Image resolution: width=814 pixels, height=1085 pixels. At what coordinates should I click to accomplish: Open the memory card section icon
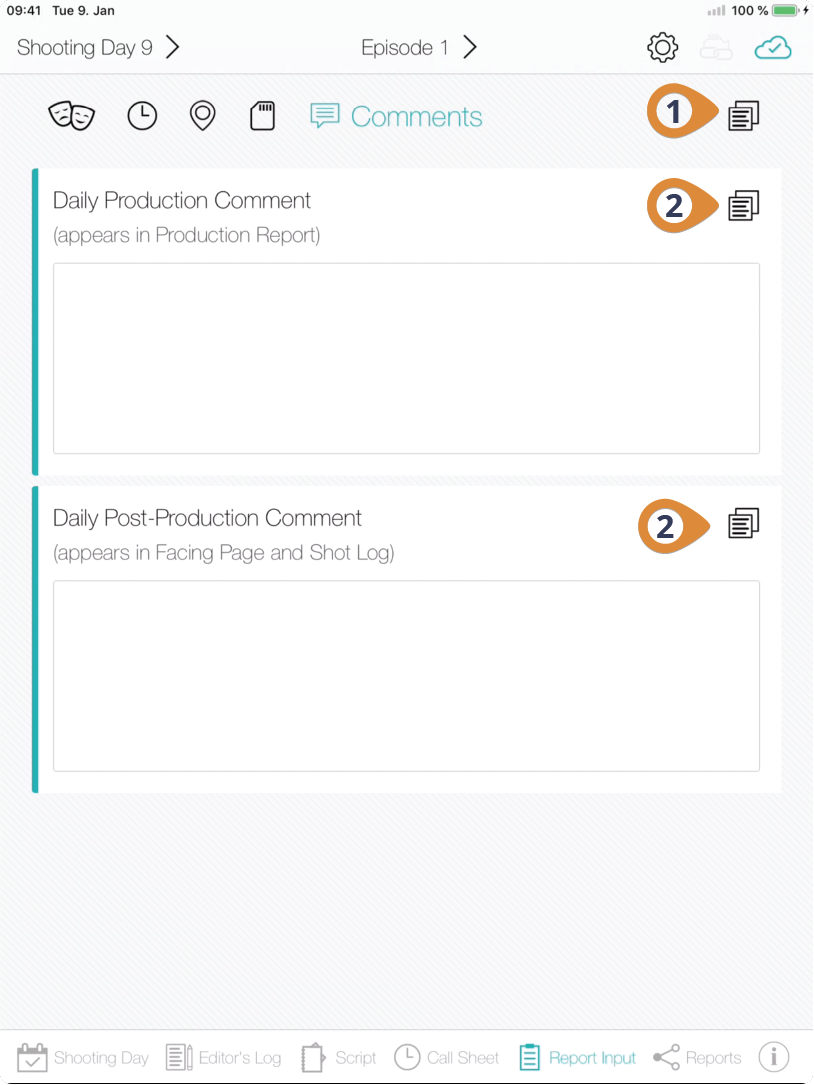pyautogui.click(x=262, y=116)
